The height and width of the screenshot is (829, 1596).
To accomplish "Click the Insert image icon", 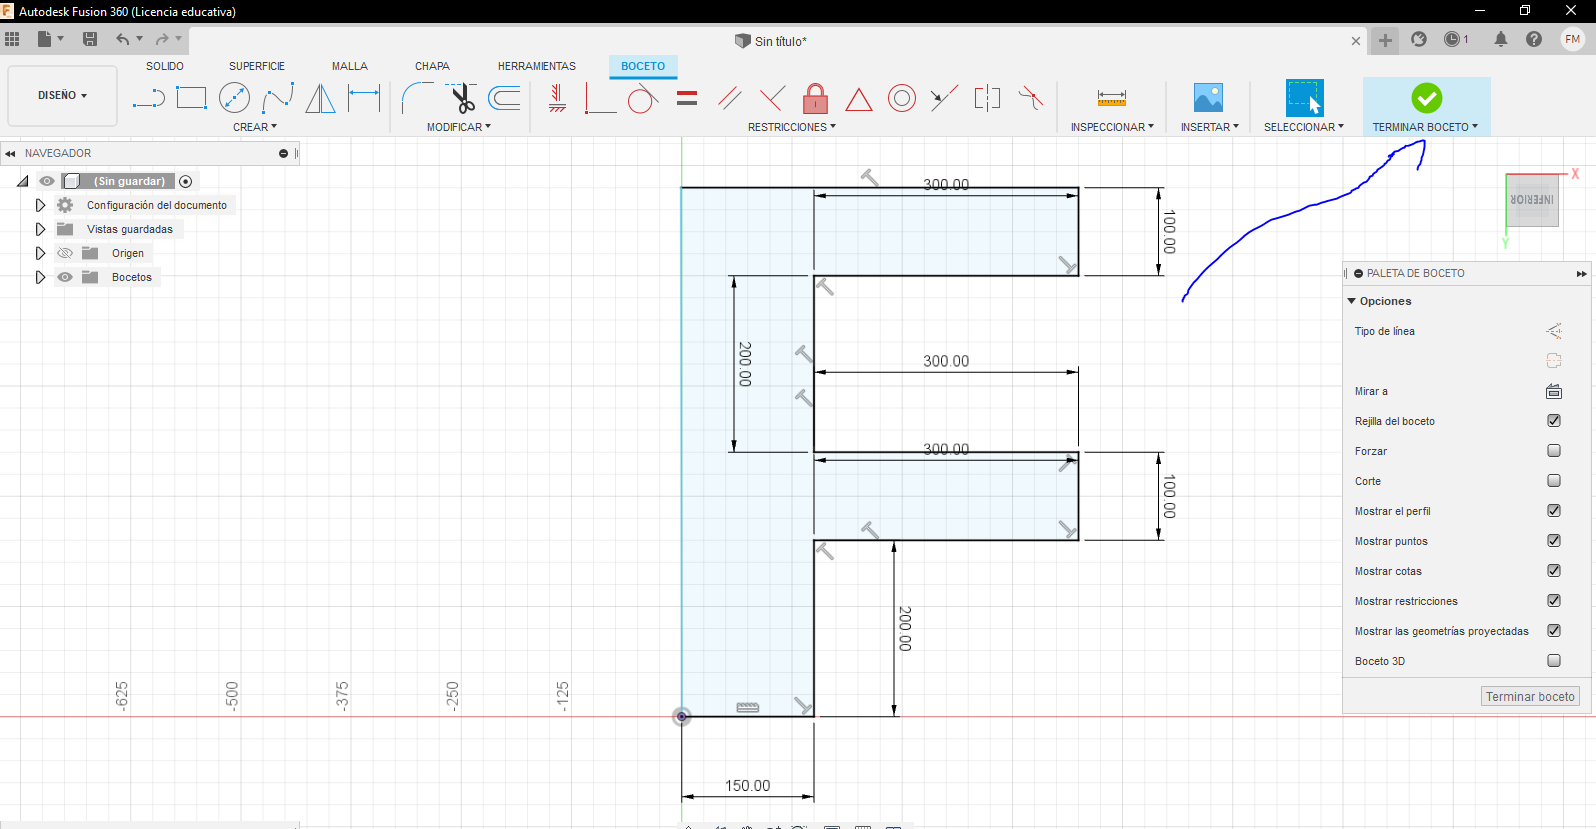I will point(1208,98).
